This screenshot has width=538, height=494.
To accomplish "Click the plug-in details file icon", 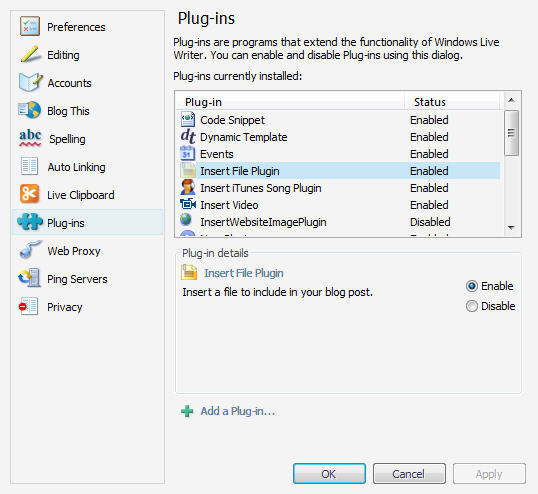I will click(189, 272).
